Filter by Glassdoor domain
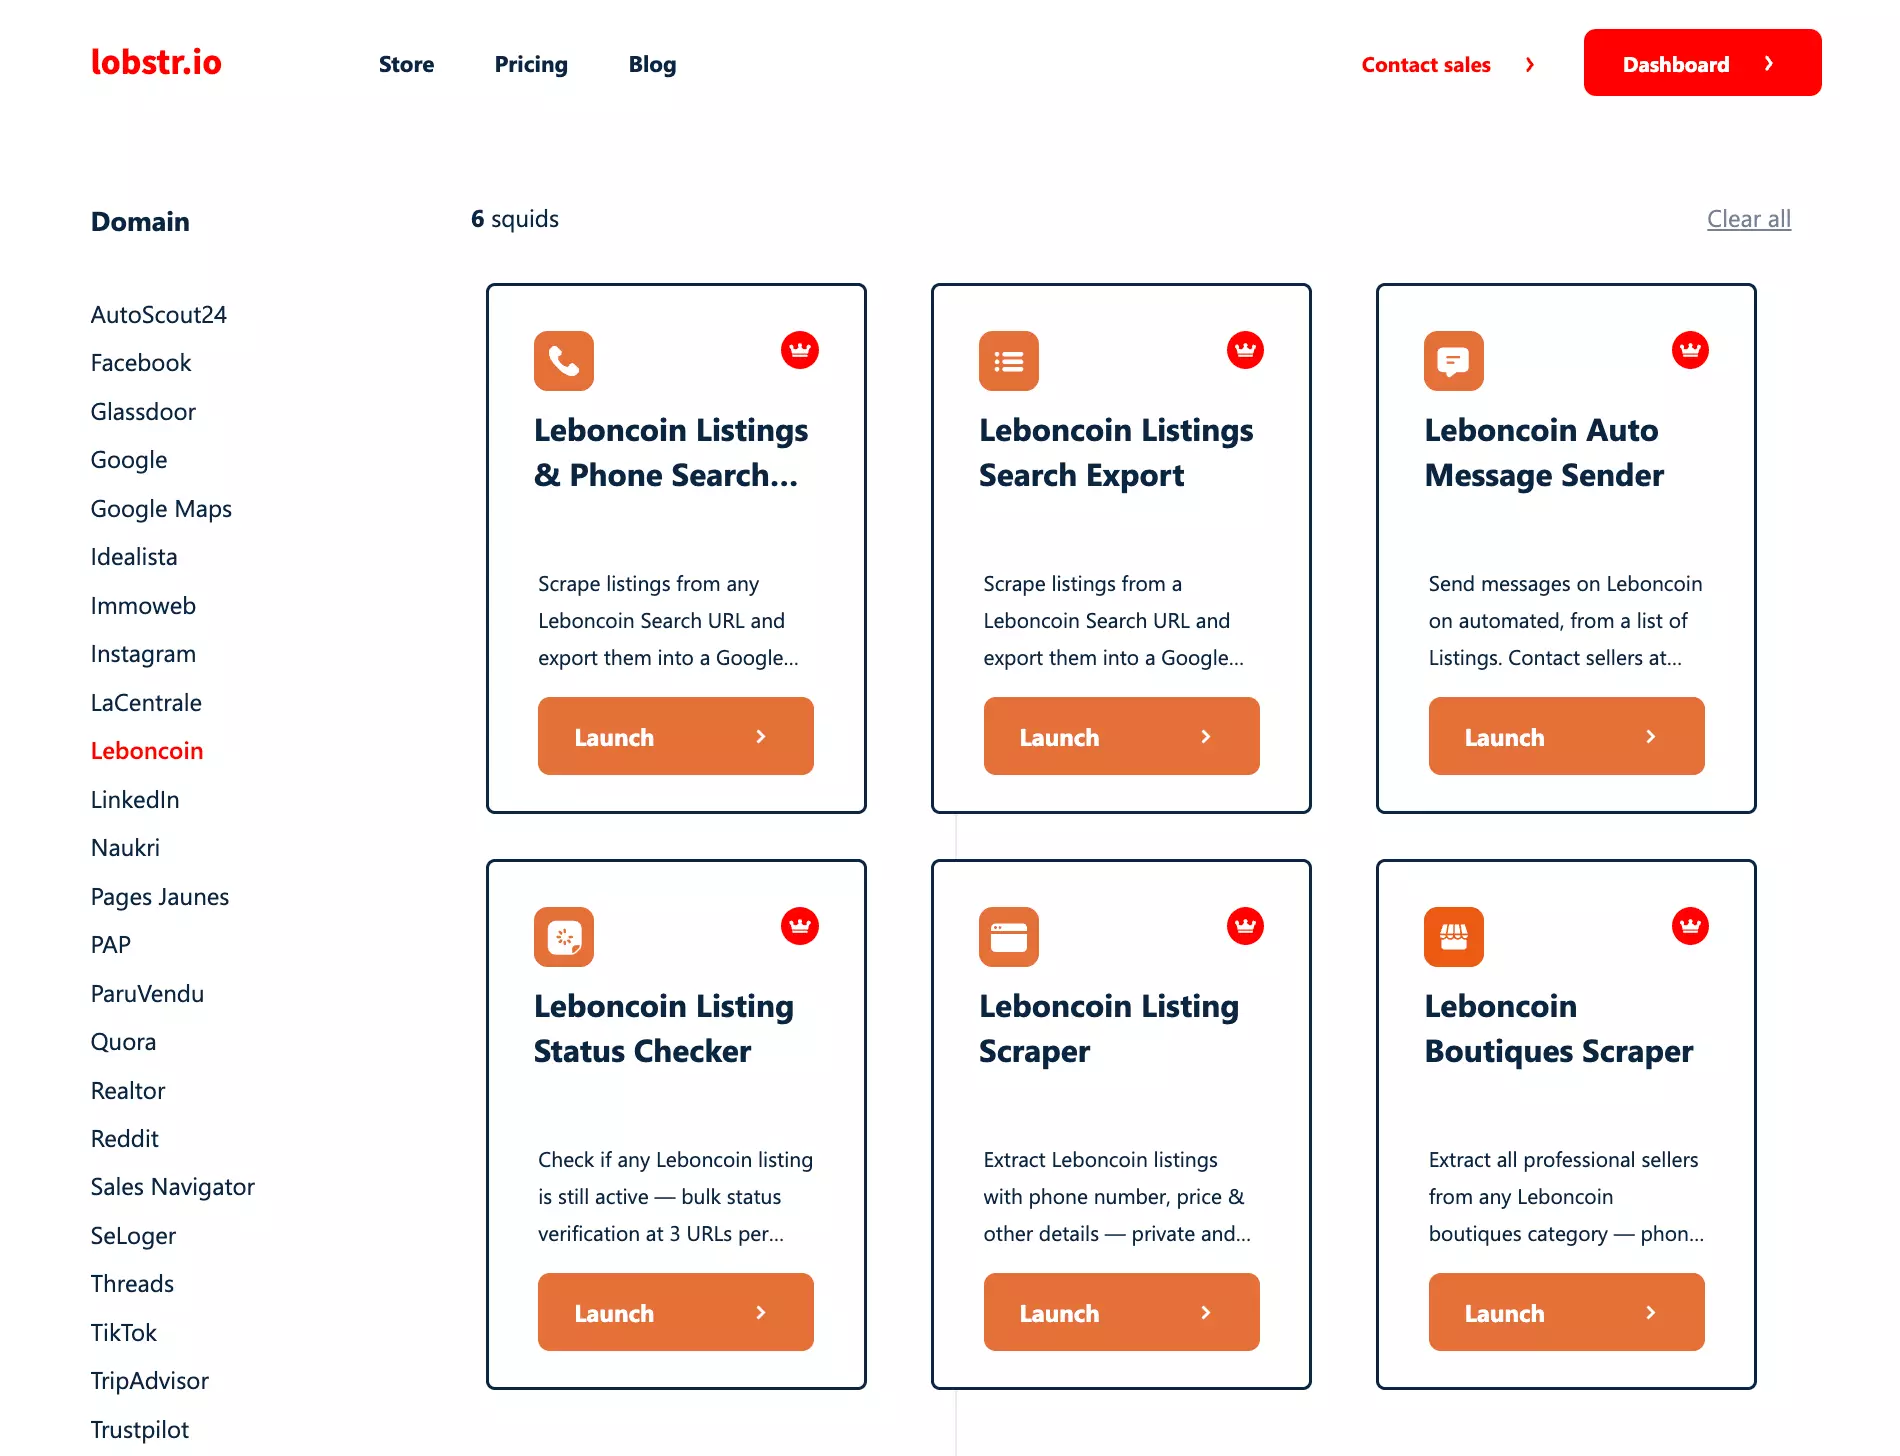This screenshot has width=1900, height=1456. pos(143,412)
